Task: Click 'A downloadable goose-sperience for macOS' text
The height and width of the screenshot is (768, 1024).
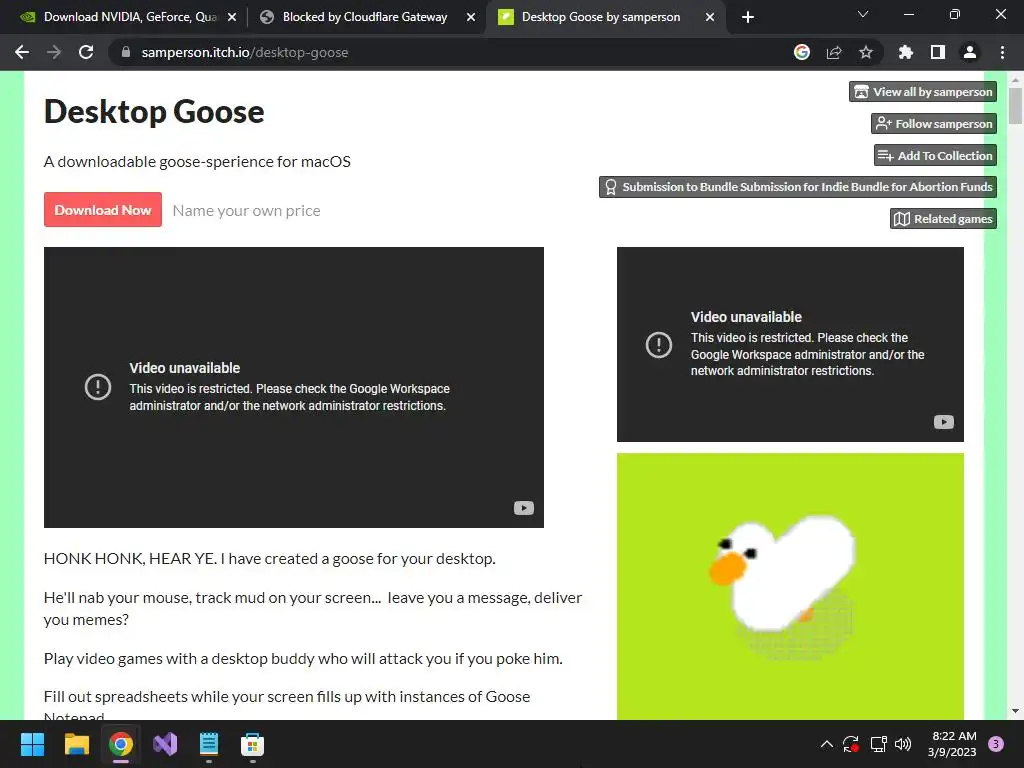Action: coord(197,161)
